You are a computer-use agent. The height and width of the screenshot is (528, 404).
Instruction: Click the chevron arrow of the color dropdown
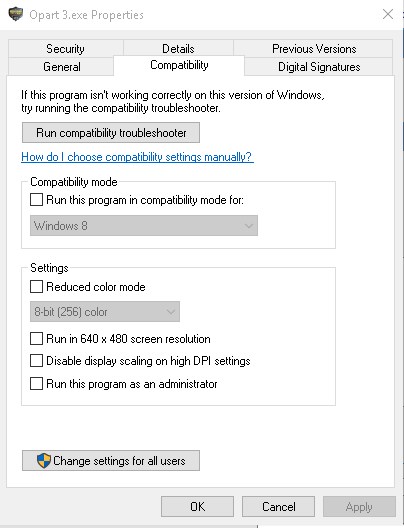tap(171, 312)
